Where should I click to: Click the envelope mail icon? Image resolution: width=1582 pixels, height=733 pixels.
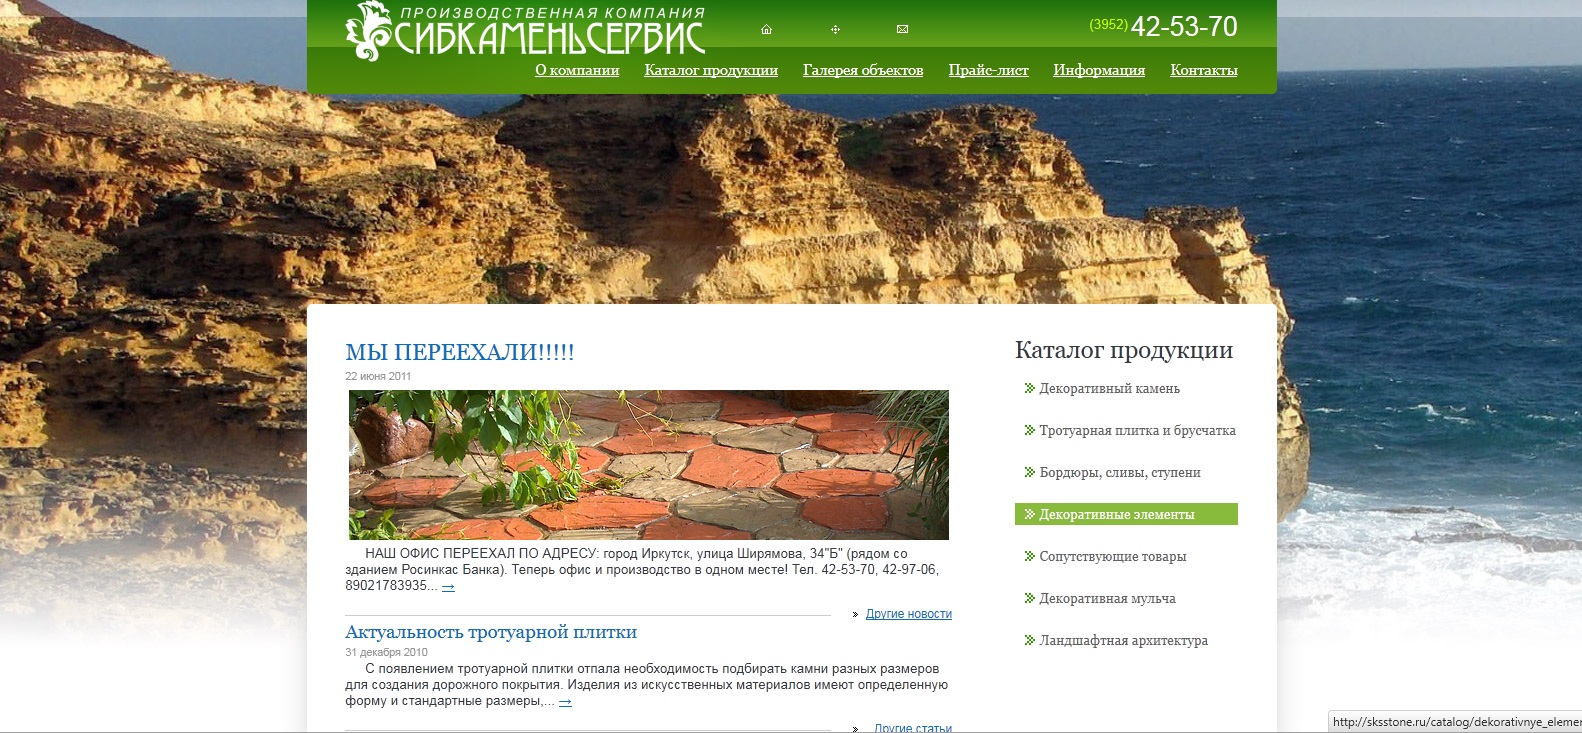coord(902,30)
